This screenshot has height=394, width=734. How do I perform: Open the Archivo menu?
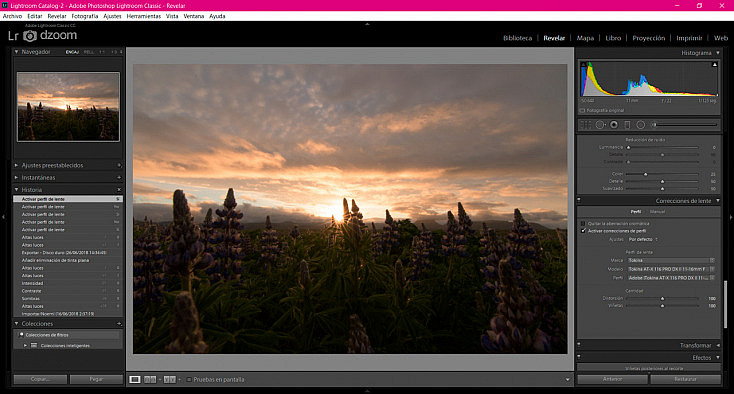[x=12, y=16]
